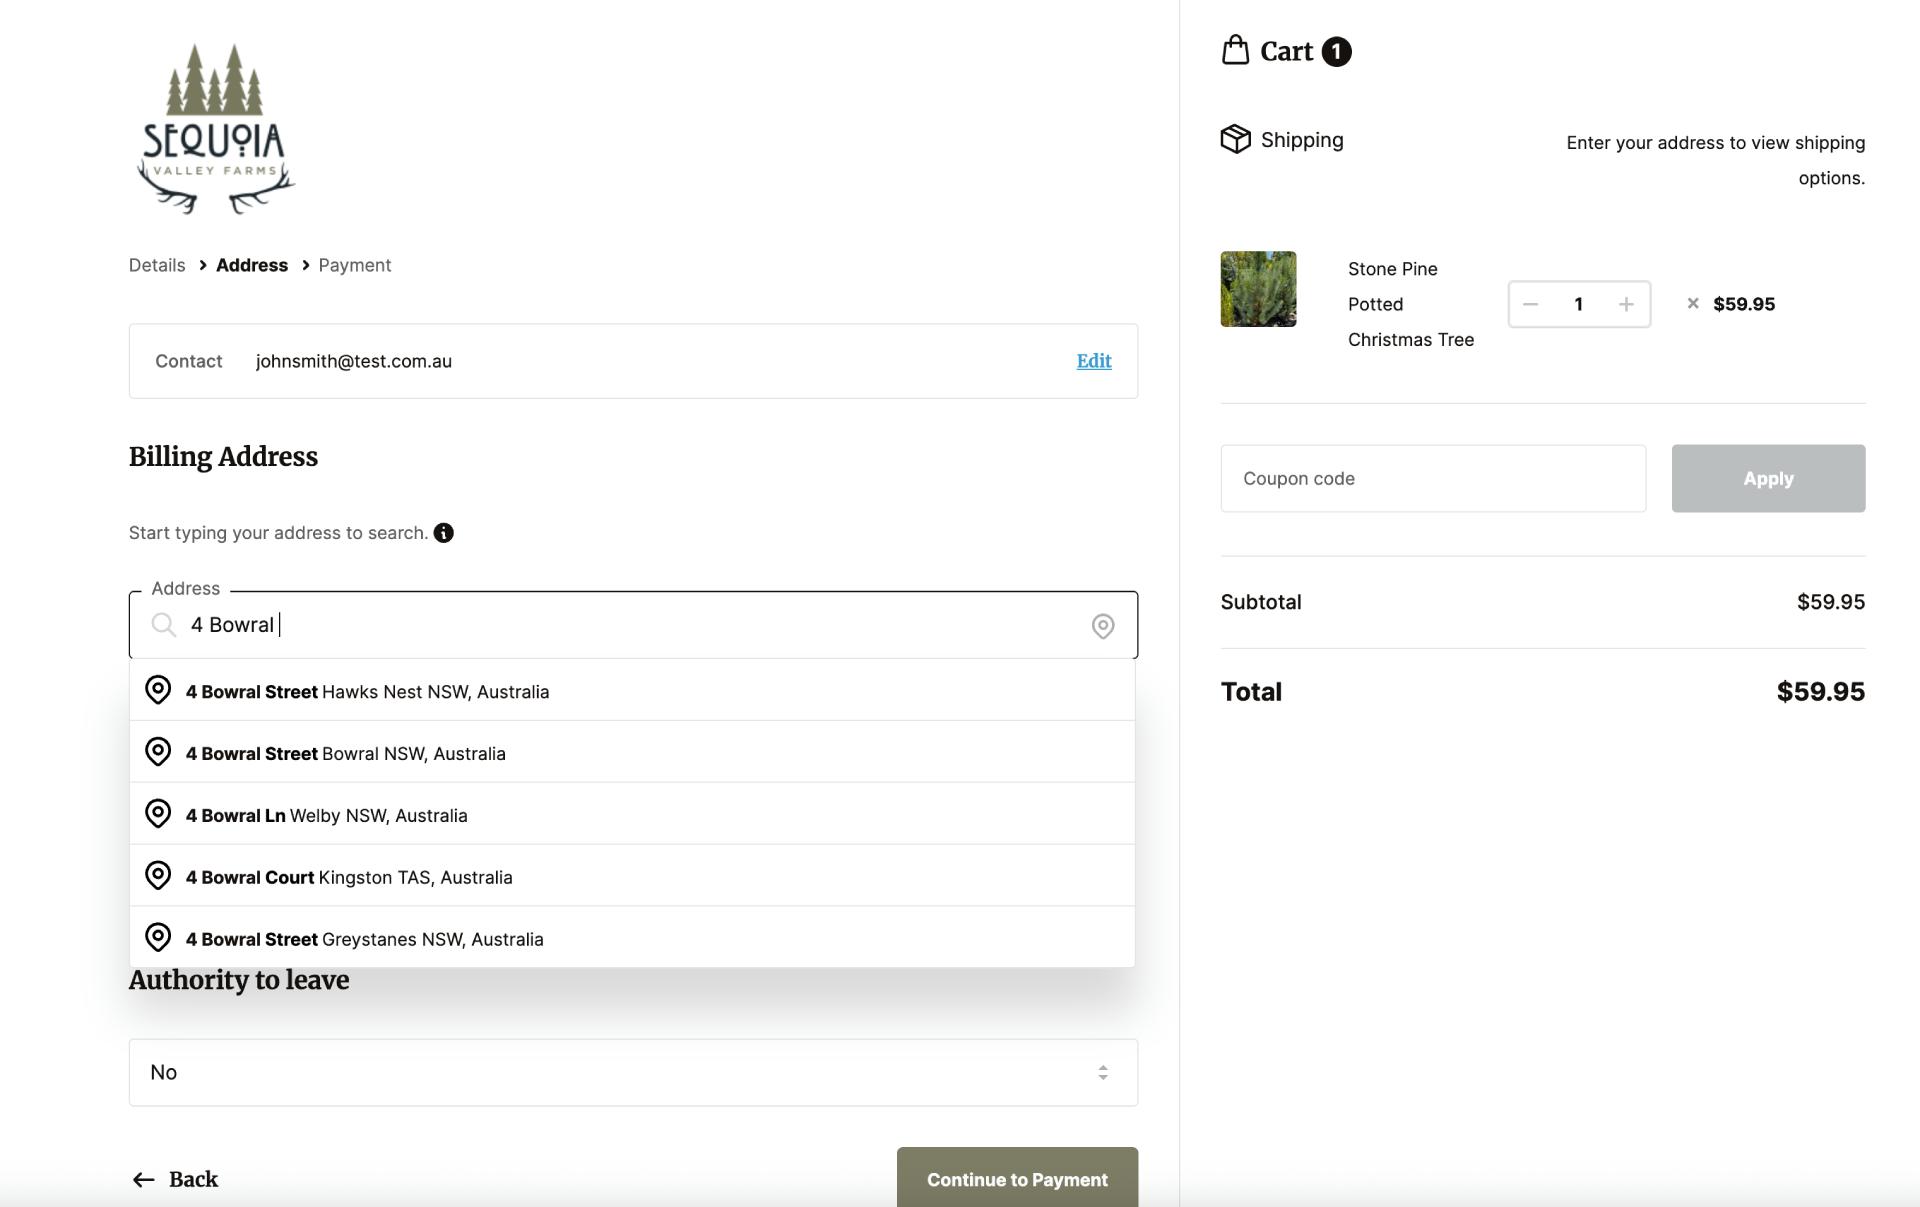Open the Authority to leave dropdown
1920x1207 pixels.
pos(632,1072)
